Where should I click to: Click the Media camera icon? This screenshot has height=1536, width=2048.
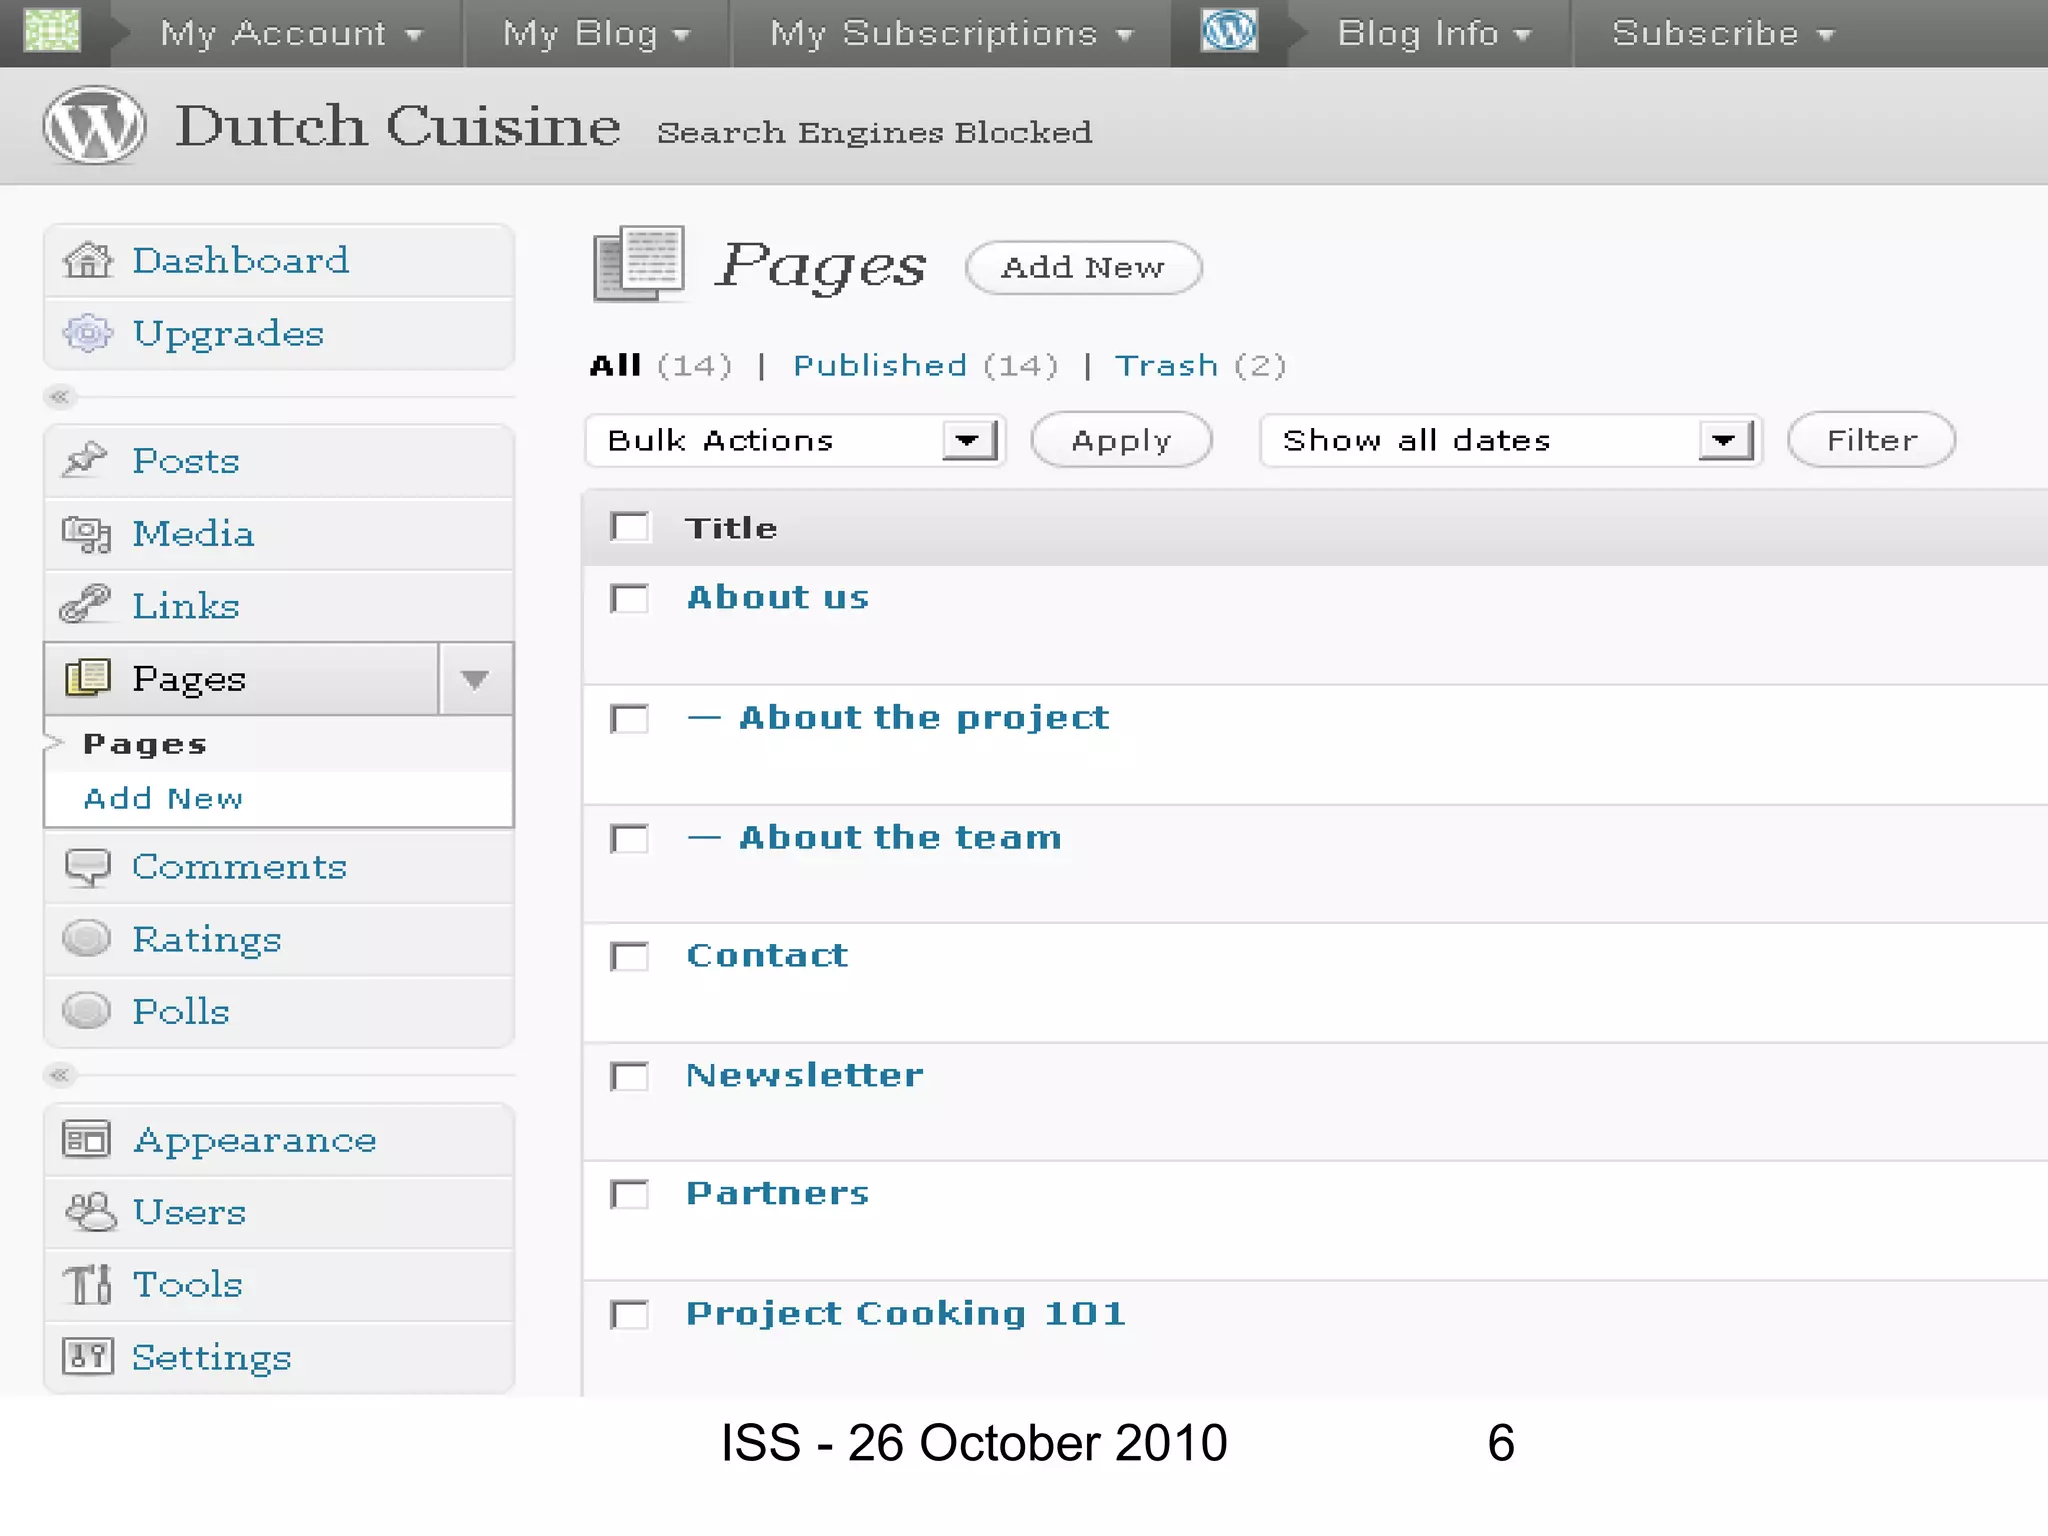[x=86, y=534]
